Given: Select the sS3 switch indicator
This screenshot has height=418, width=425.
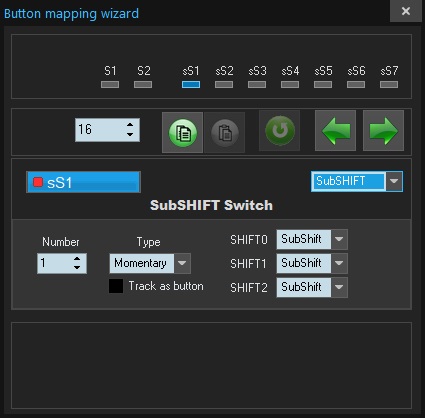Looking at the screenshot, I should pos(257,85).
